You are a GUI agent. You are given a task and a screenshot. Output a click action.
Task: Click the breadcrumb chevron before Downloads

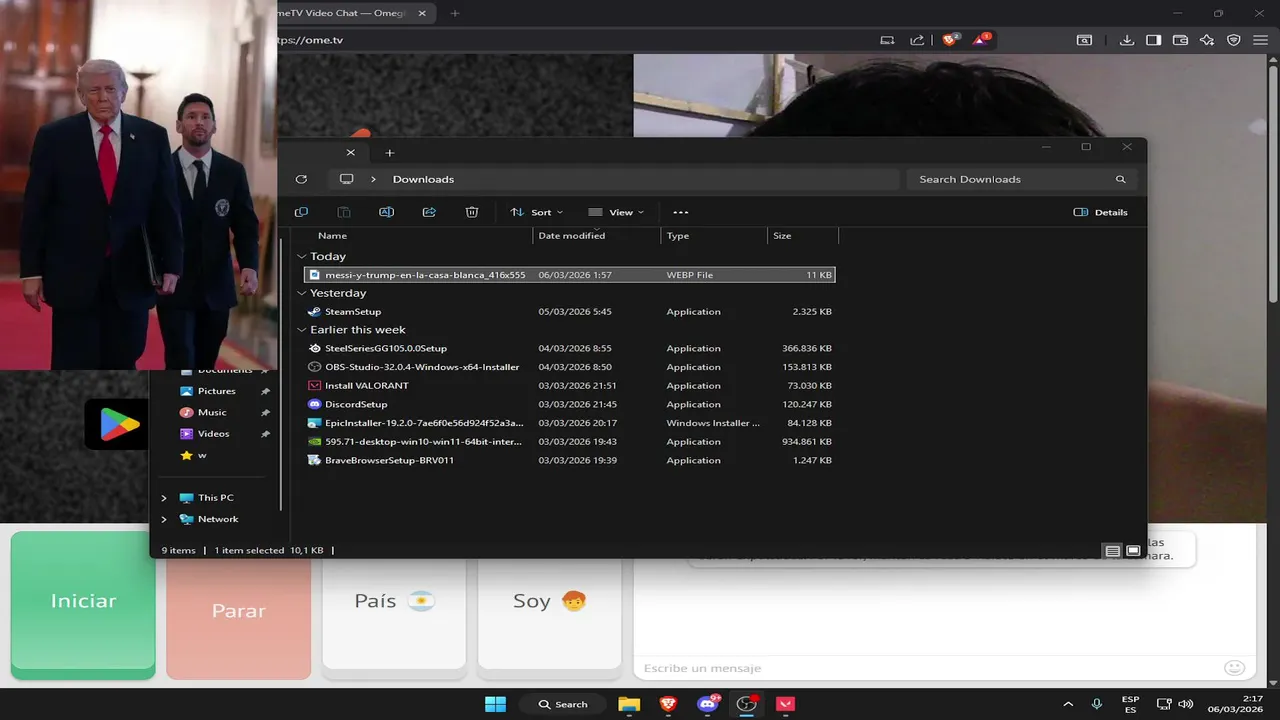(x=373, y=179)
